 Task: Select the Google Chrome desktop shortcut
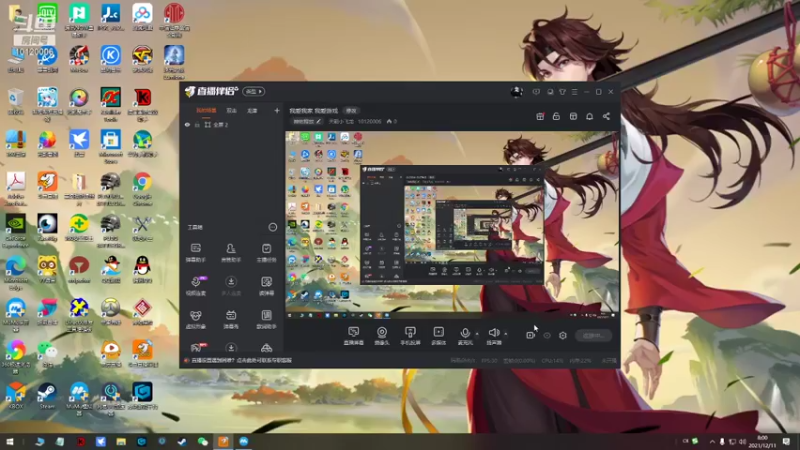[142, 189]
